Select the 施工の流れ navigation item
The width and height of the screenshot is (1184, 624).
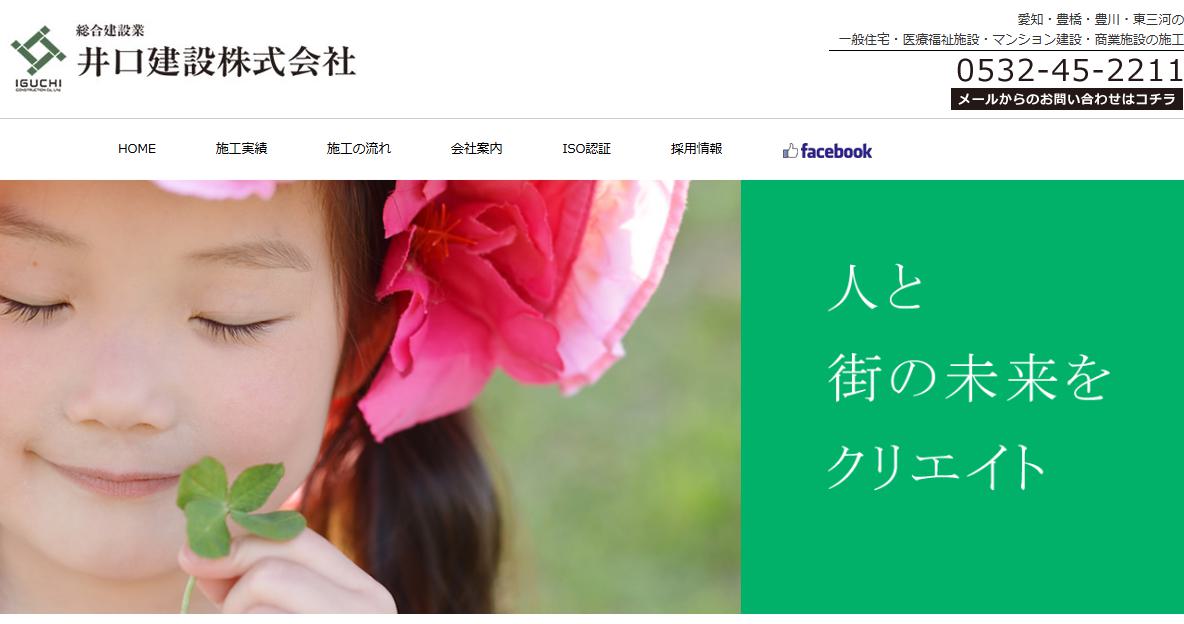359,149
